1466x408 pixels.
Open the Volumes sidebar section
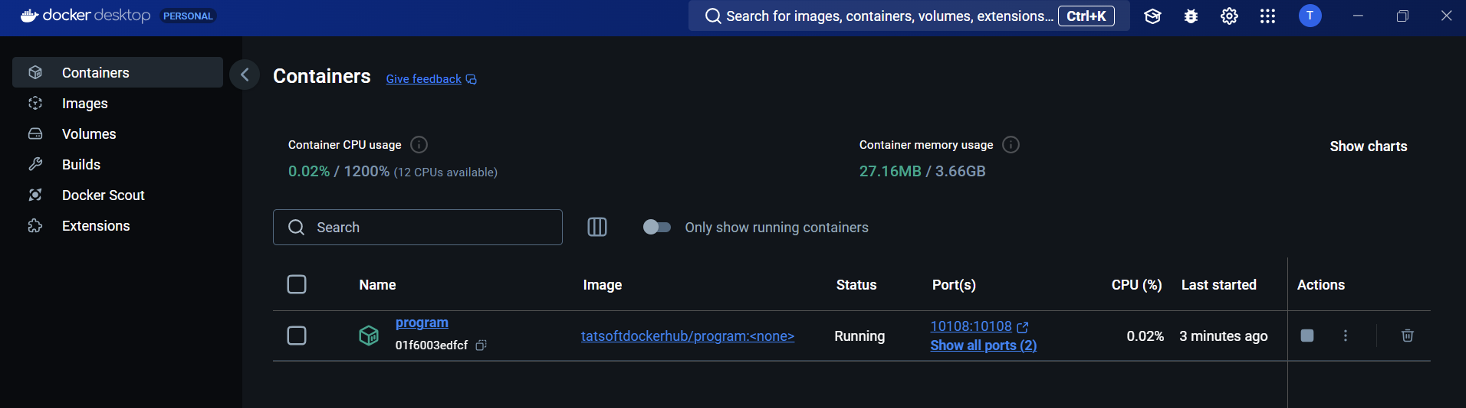click(x=117, y=134)
